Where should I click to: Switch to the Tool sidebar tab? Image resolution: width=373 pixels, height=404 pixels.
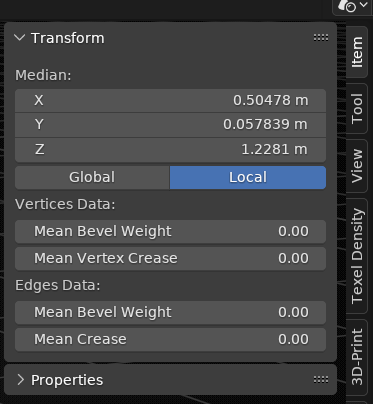coord(357,108)
